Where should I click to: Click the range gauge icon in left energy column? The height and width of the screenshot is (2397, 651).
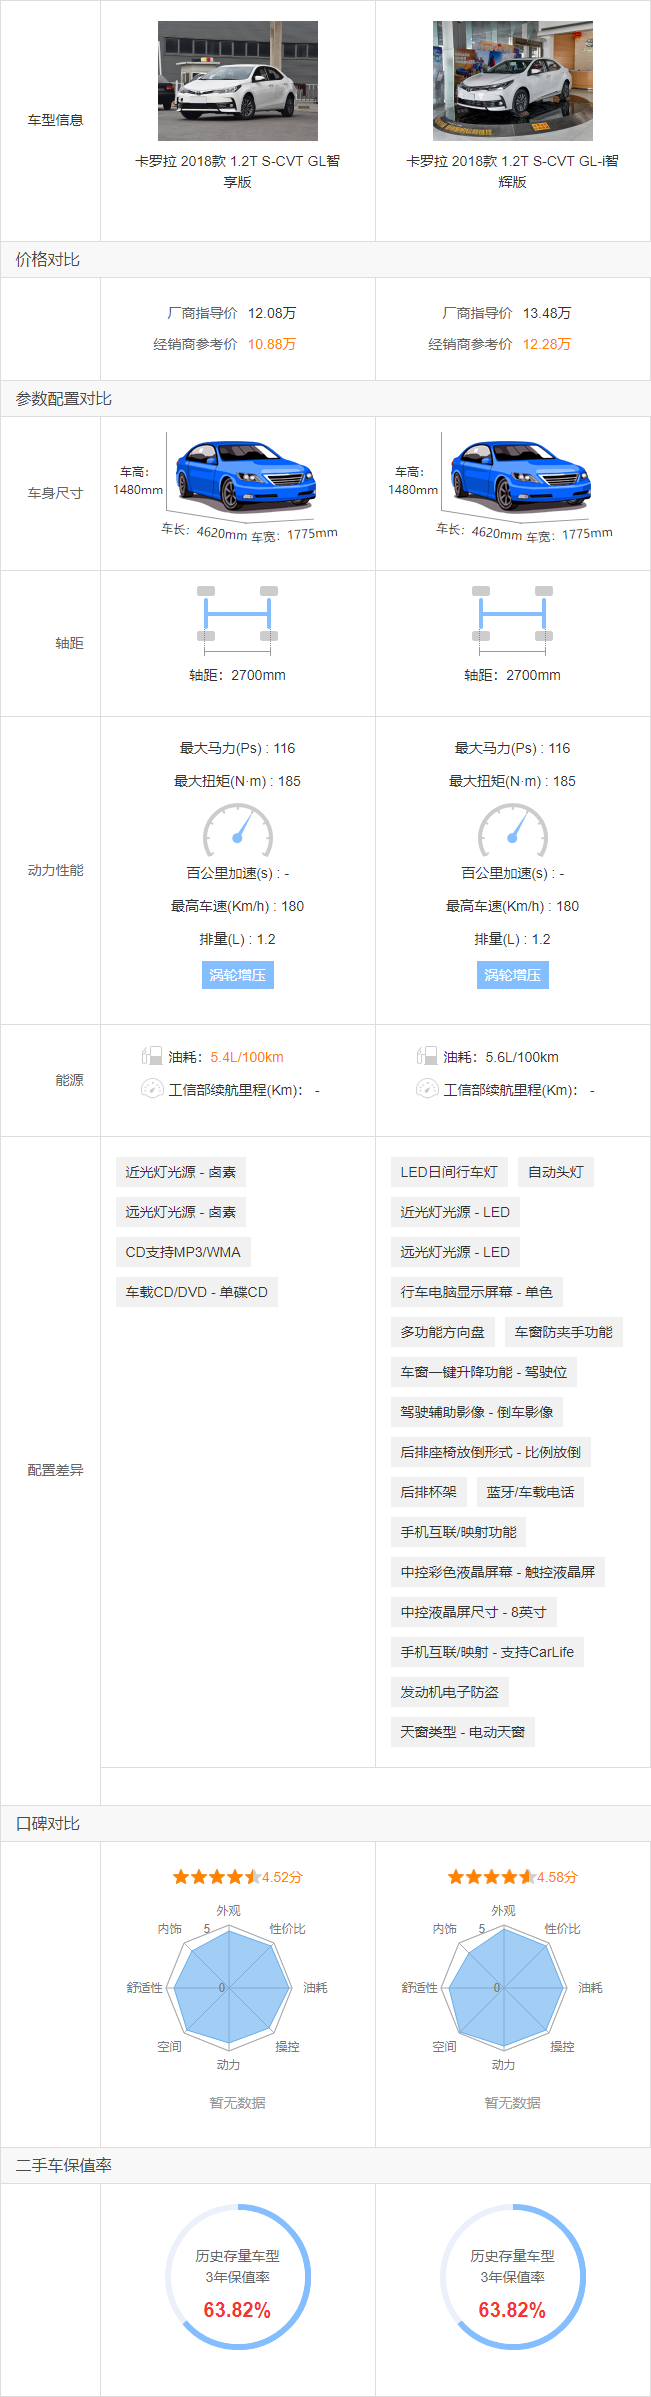152,1089
